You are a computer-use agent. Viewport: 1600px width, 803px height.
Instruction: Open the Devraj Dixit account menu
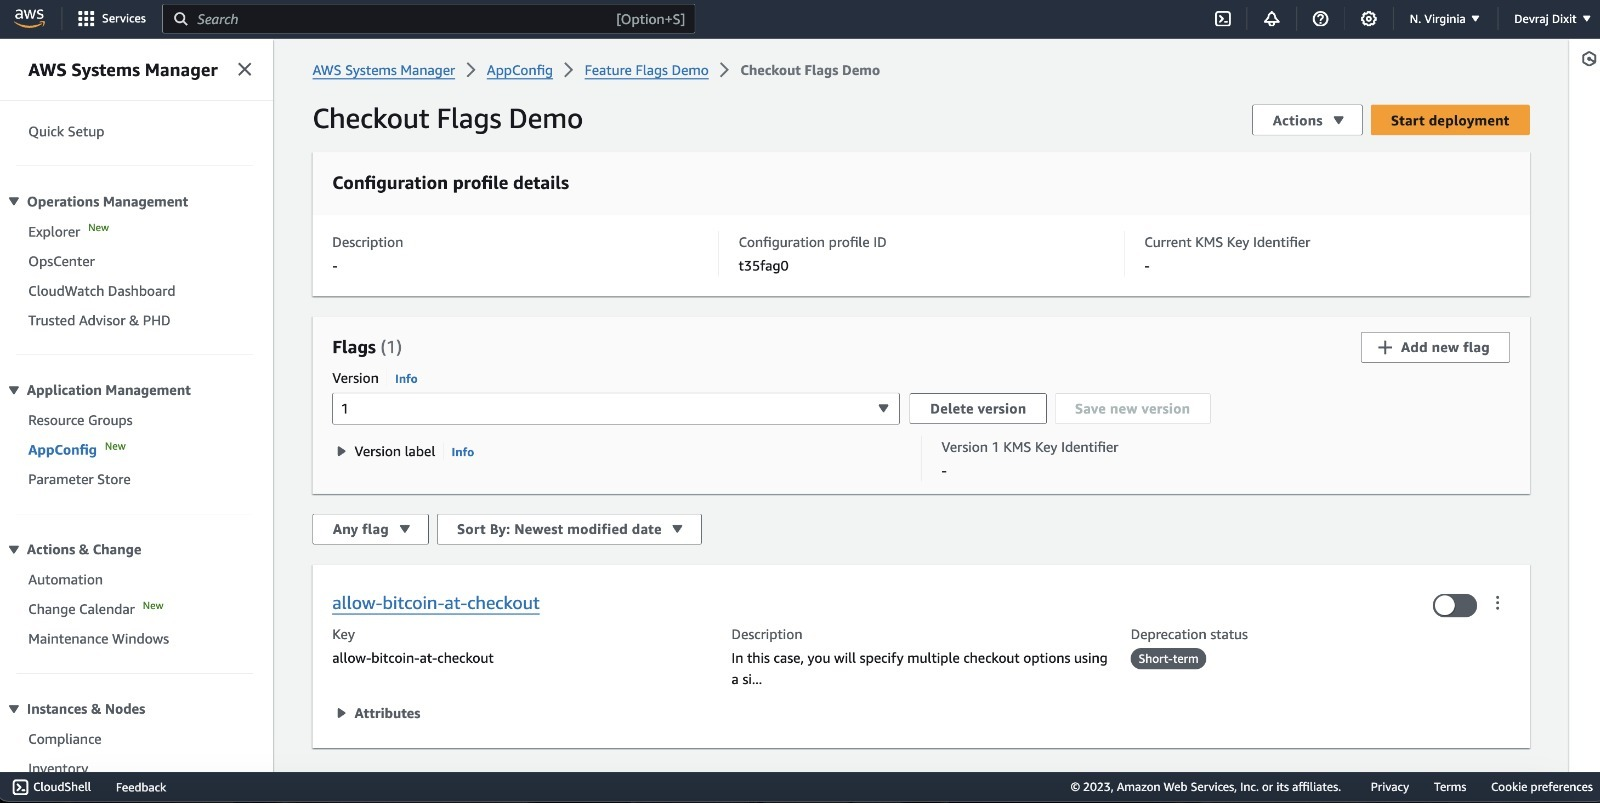pos(1552,19)
